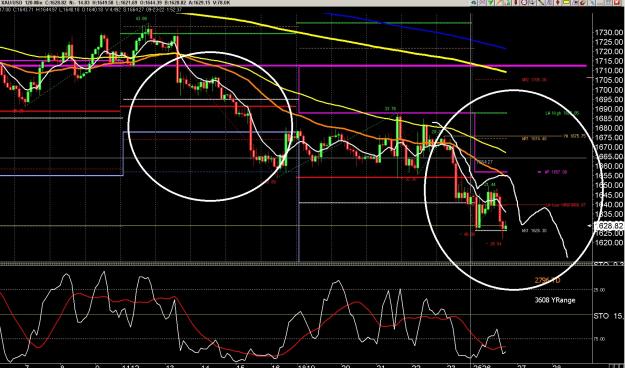
Task: Click the 1670.00 price axis label
Action: 608,147
